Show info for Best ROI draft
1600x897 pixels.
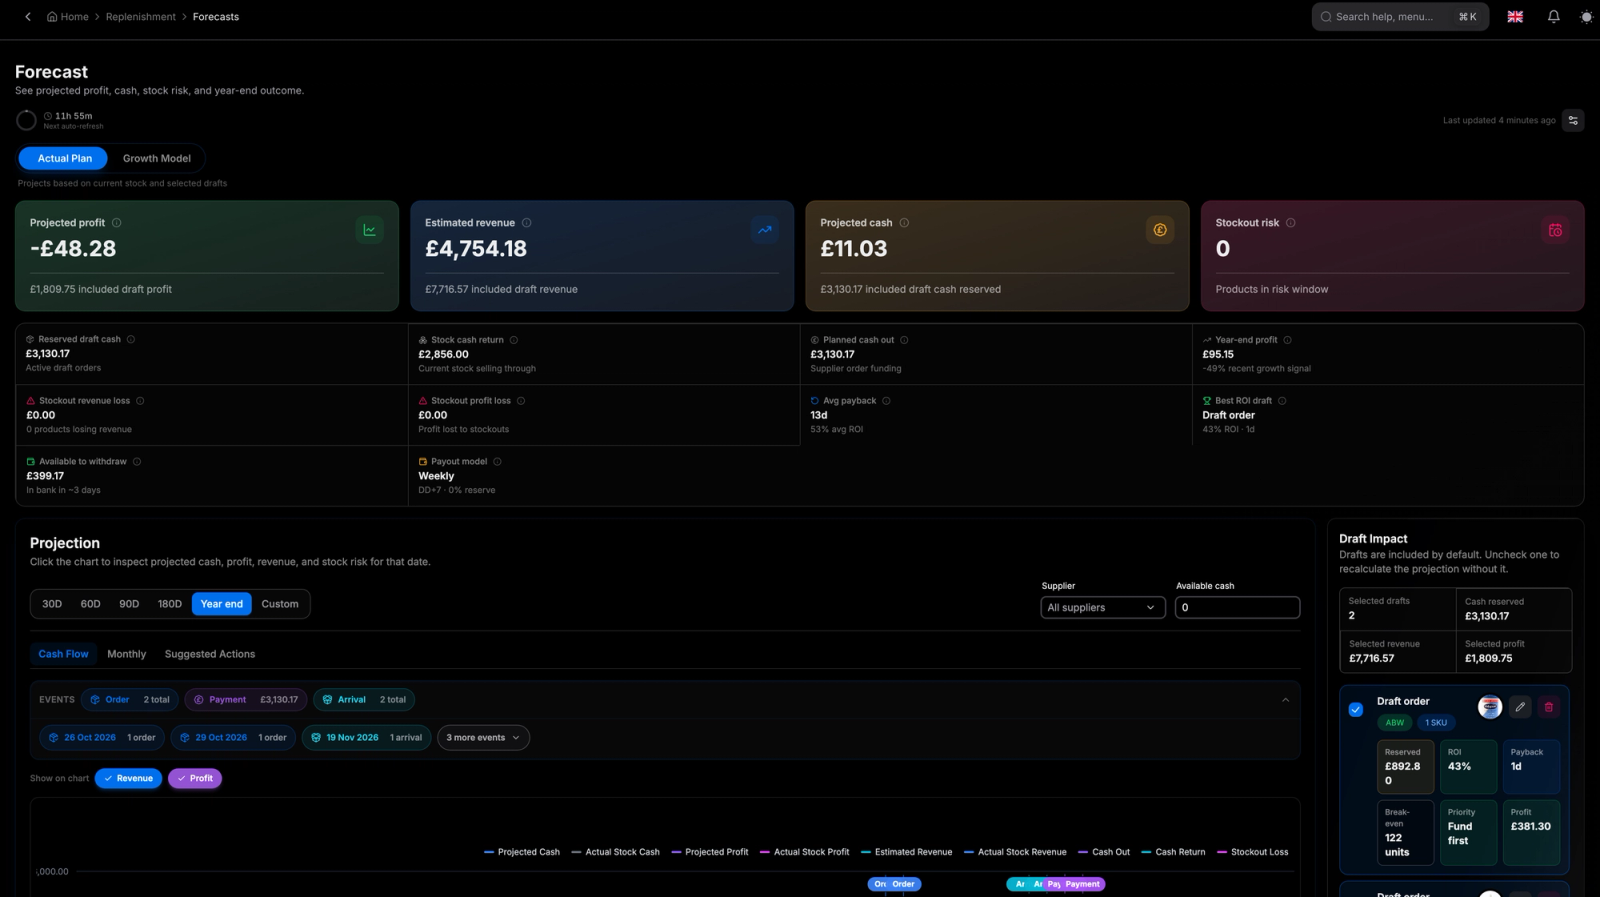click(x=1282, y=401)
